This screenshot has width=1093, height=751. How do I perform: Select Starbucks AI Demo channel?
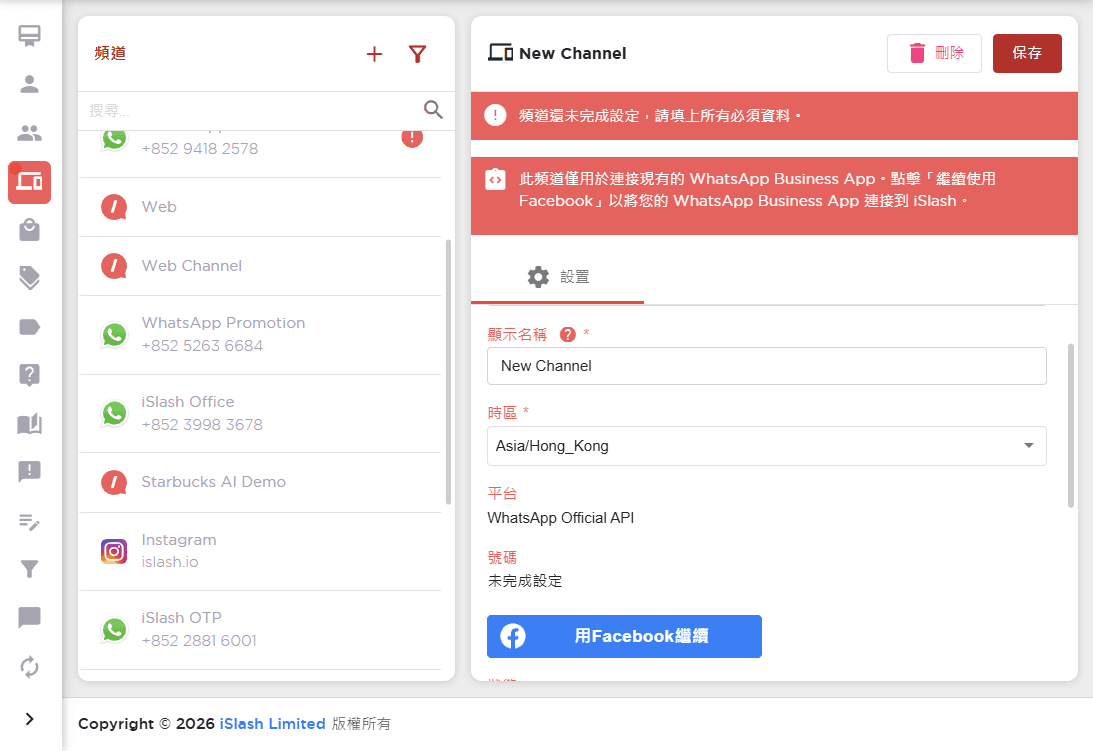click(260, 483)
